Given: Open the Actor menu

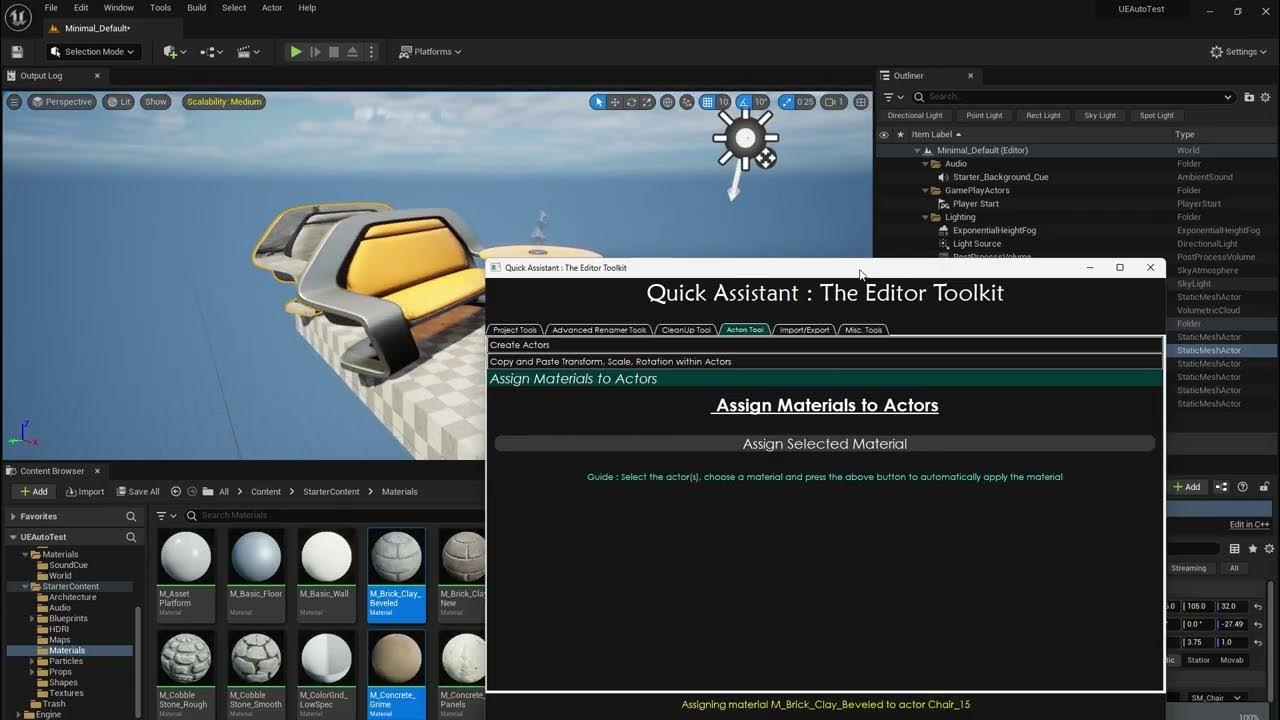Looking at the screenshot, I should 272,8.
